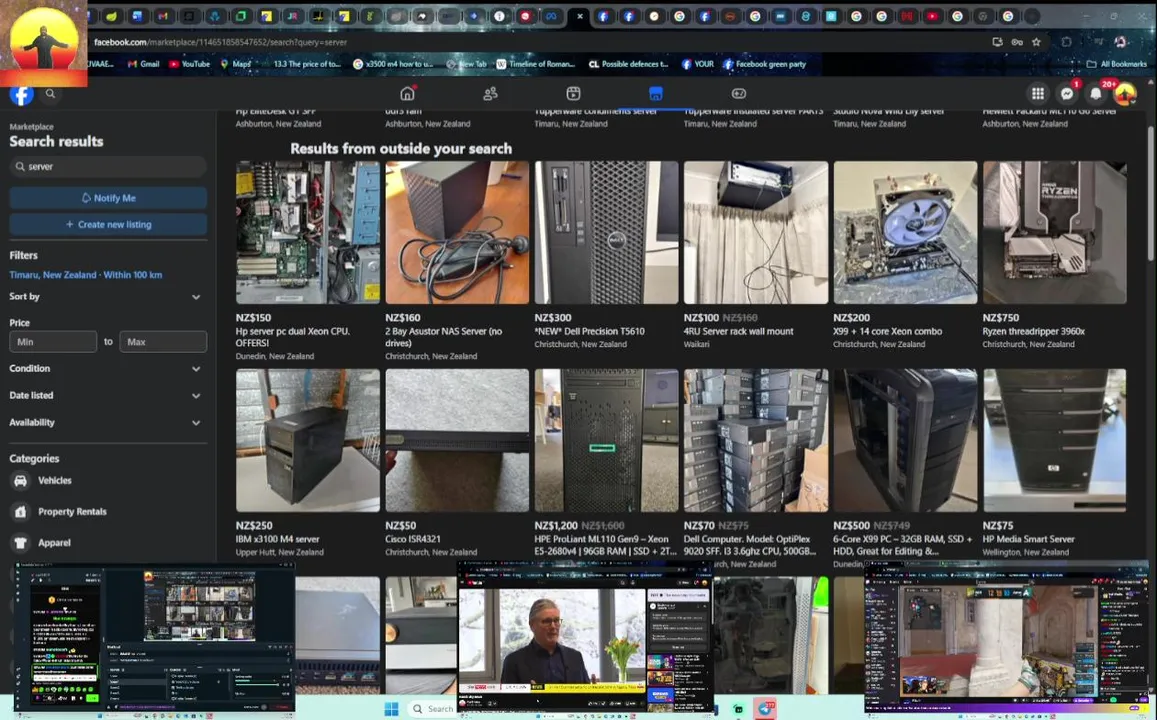
Task: Open Facebook Home feed icon
Action: (407, 94)
